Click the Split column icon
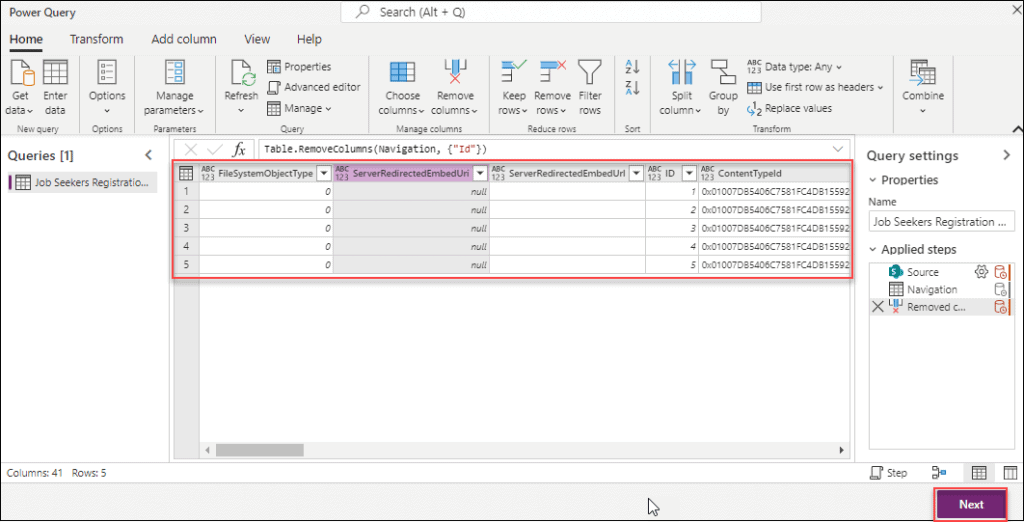 pos(682,73)
